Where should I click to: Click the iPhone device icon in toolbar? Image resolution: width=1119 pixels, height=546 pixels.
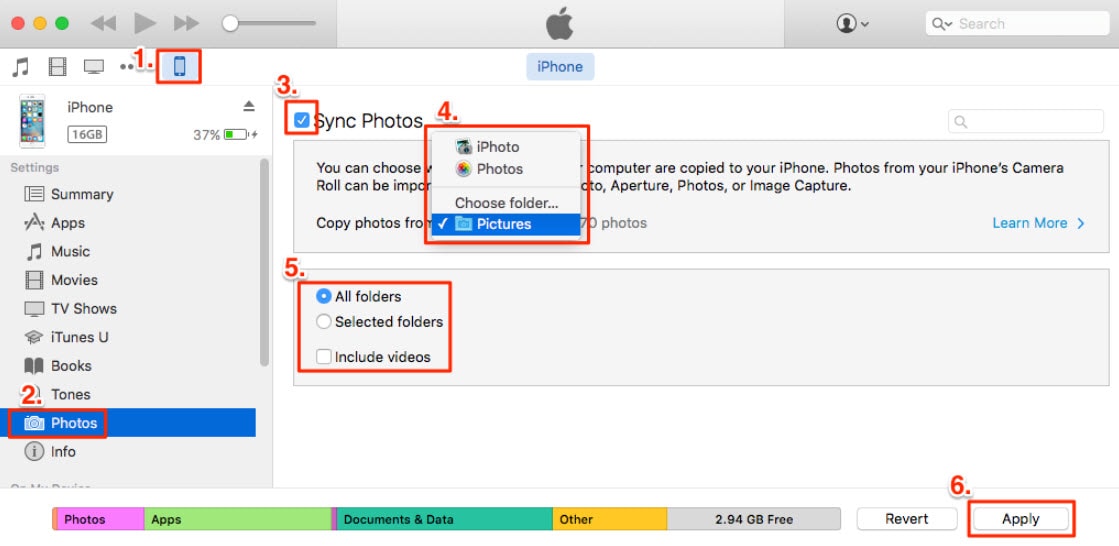(x=180, y=67)
